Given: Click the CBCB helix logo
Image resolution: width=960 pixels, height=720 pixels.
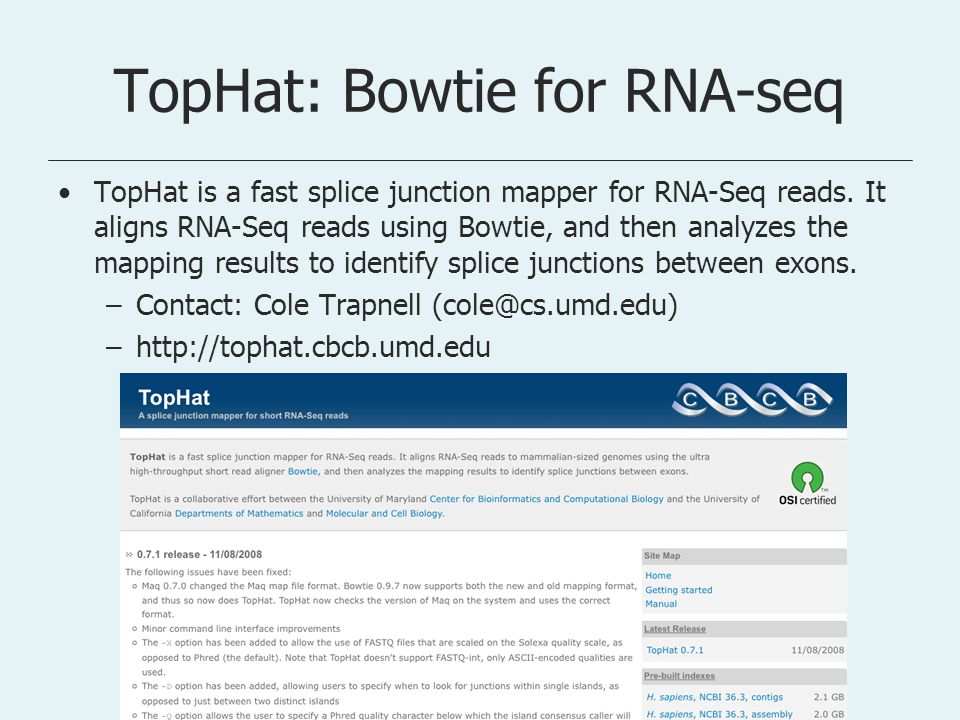Looking at the screenshot, I should click(752, 399).
